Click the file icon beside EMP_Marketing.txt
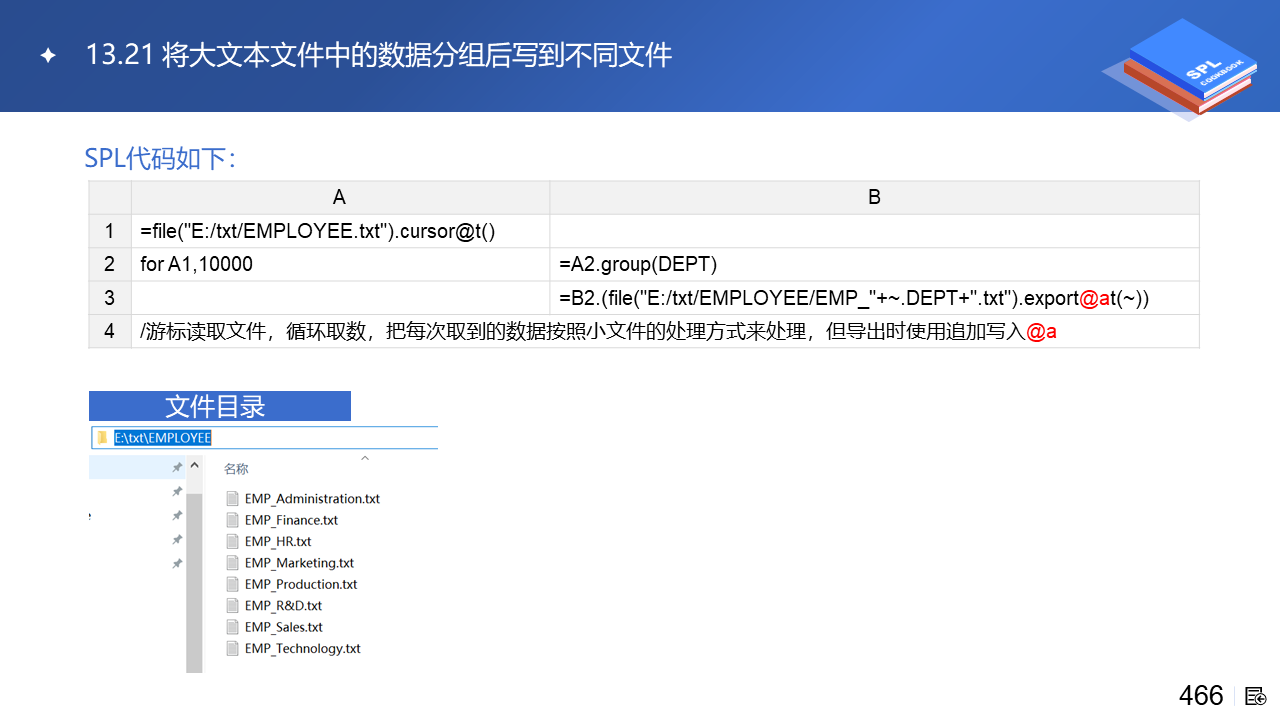The width and height of the screenshot is (1280, 720). (233, 563)
